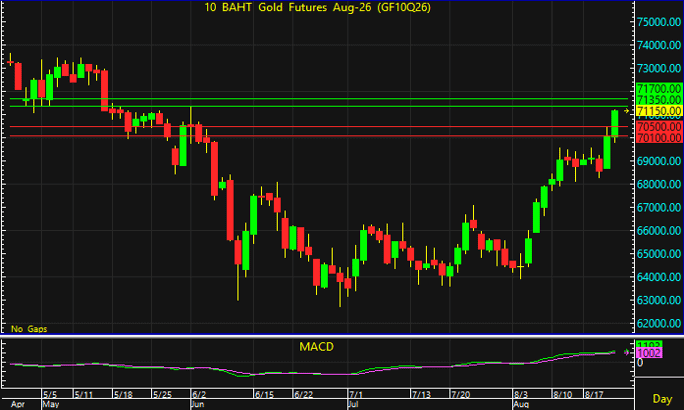Click the magenta 1002 MACD value label
The height and width of the screenshot is (410, 684).
[649, 353]
